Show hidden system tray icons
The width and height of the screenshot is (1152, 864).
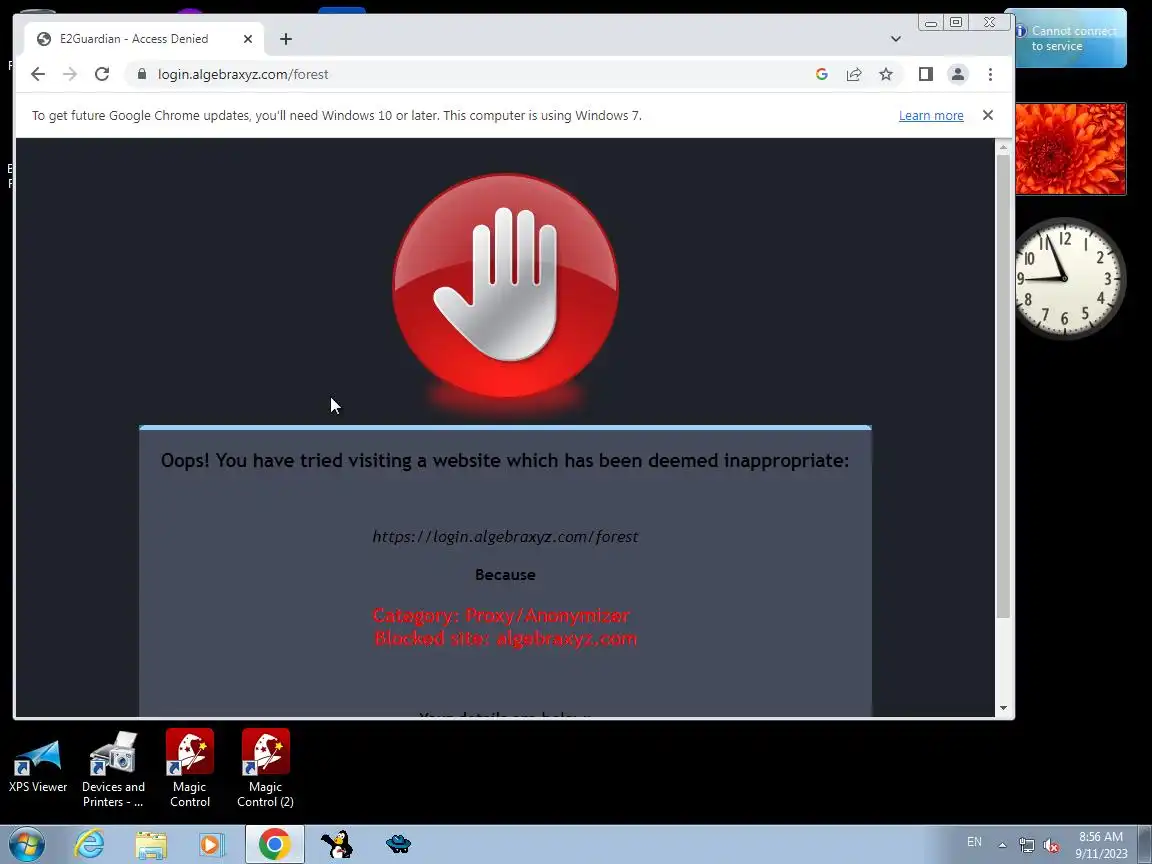[1002, 845]
